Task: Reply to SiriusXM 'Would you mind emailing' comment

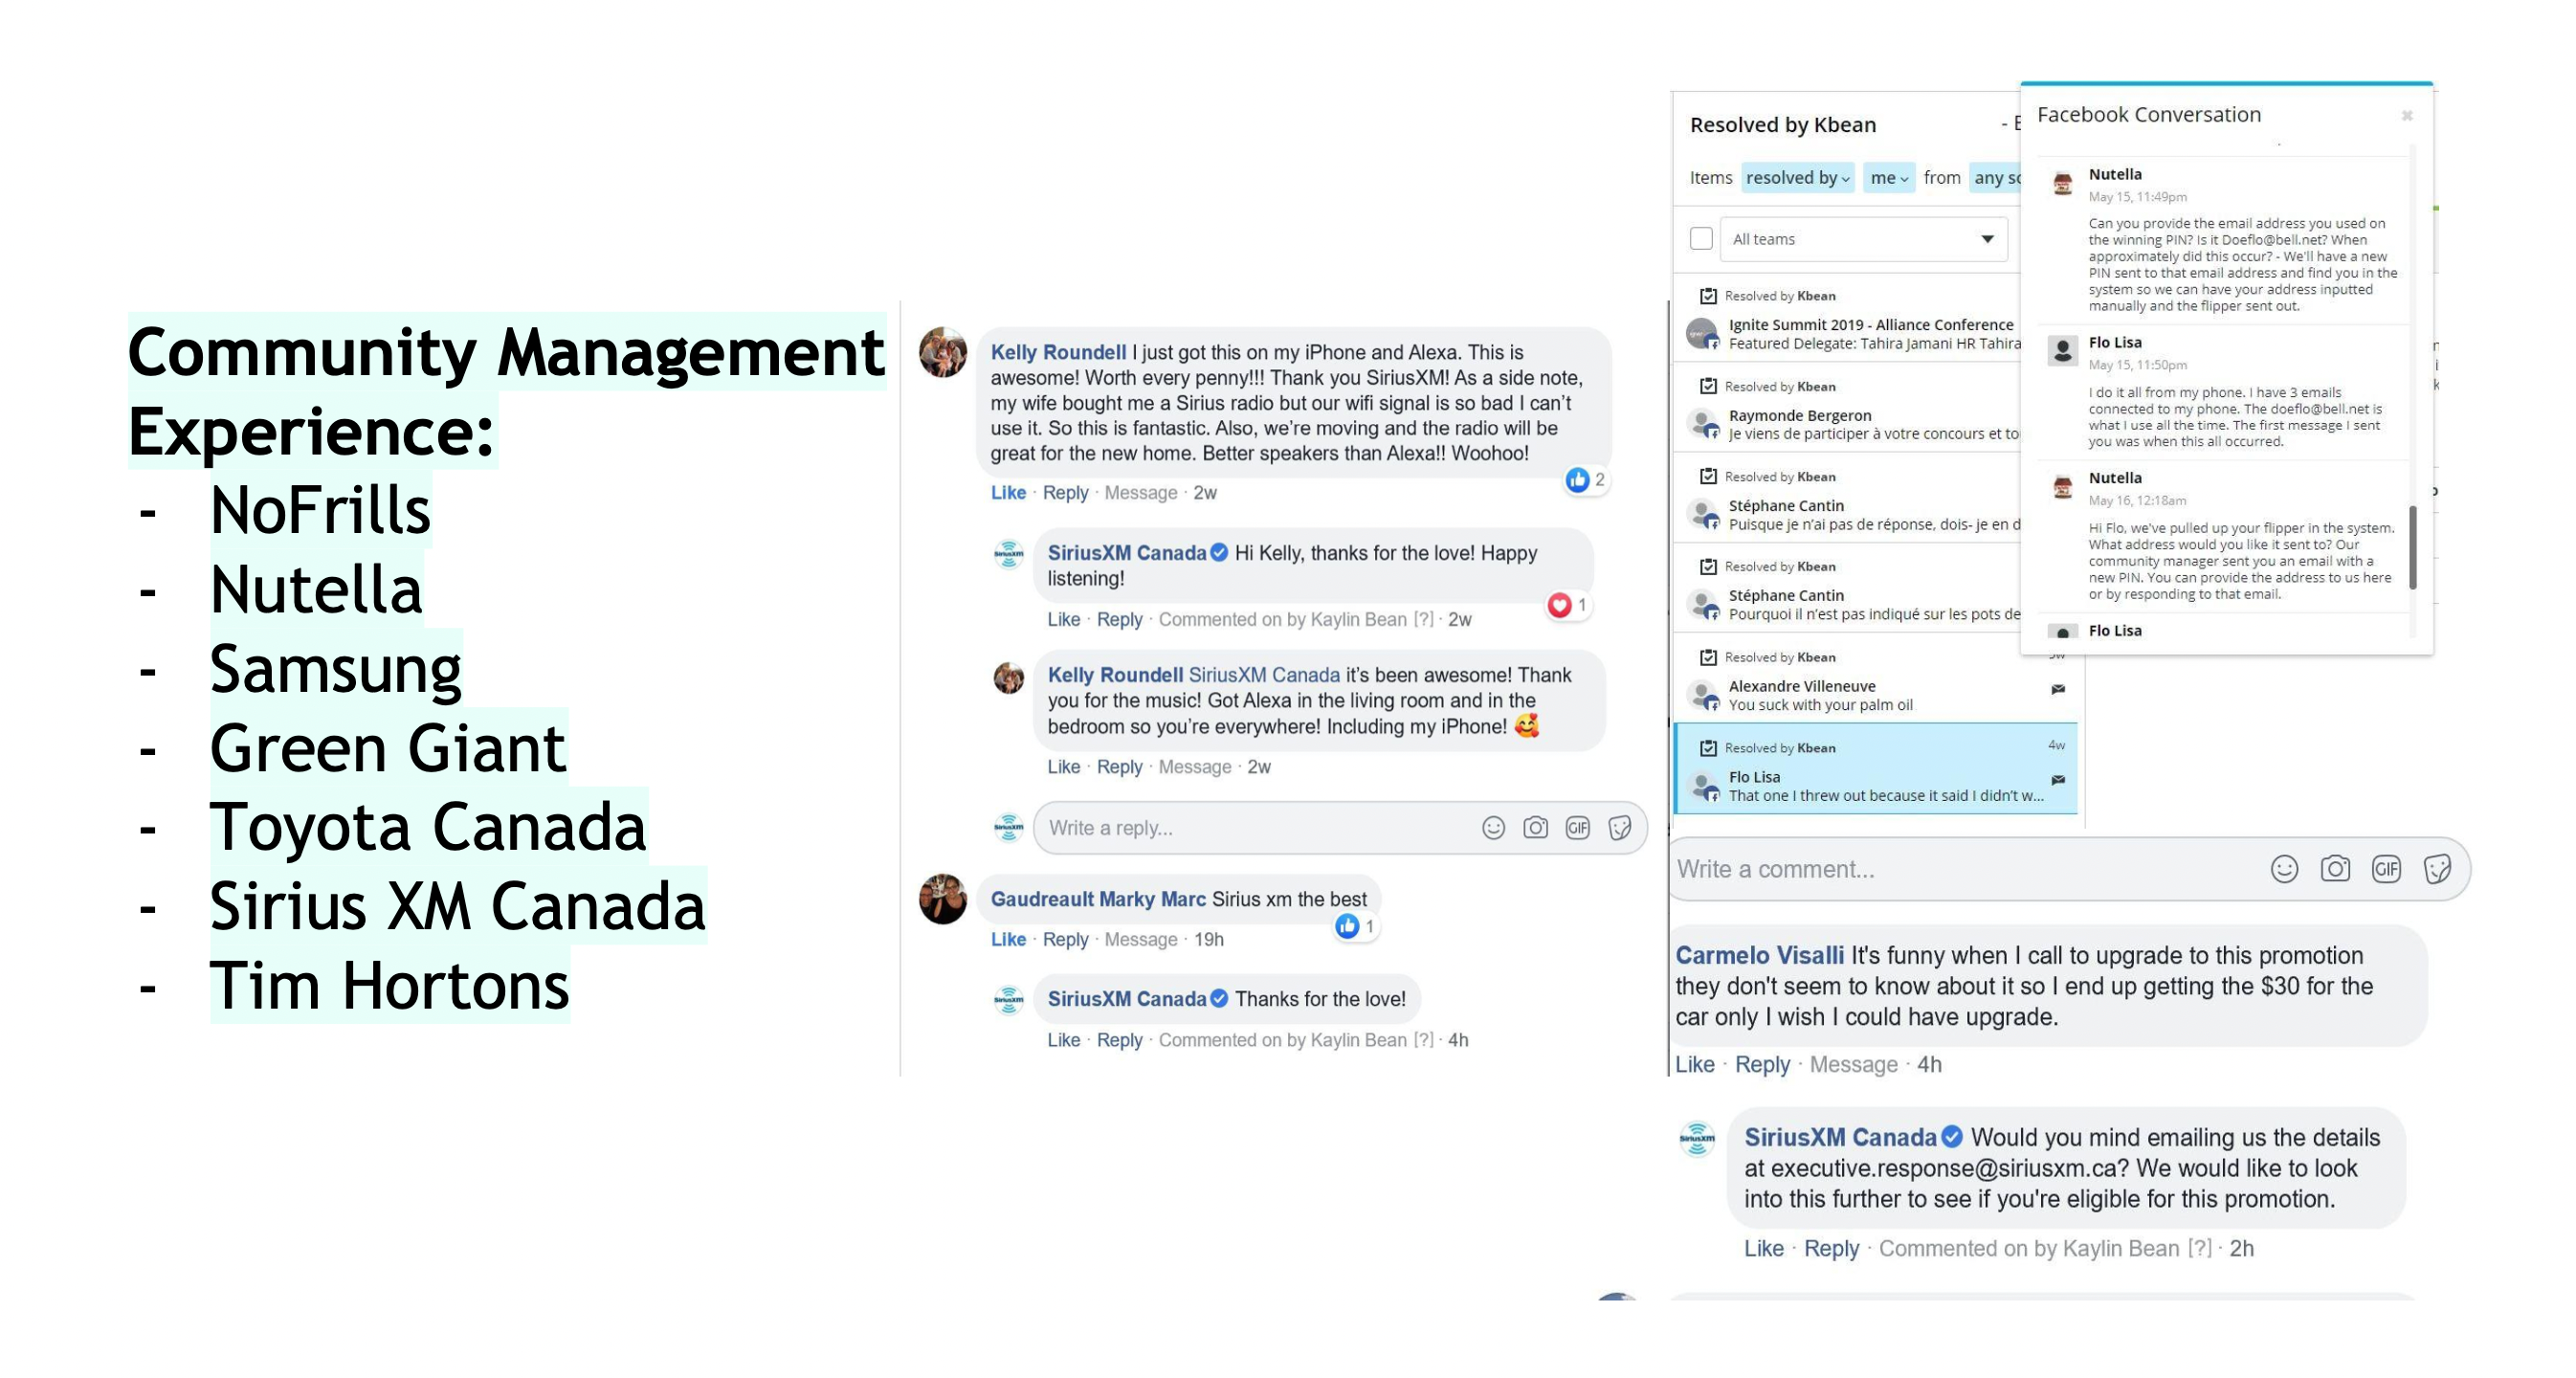Action: pyautogui.click(x=1831, y=1249)
